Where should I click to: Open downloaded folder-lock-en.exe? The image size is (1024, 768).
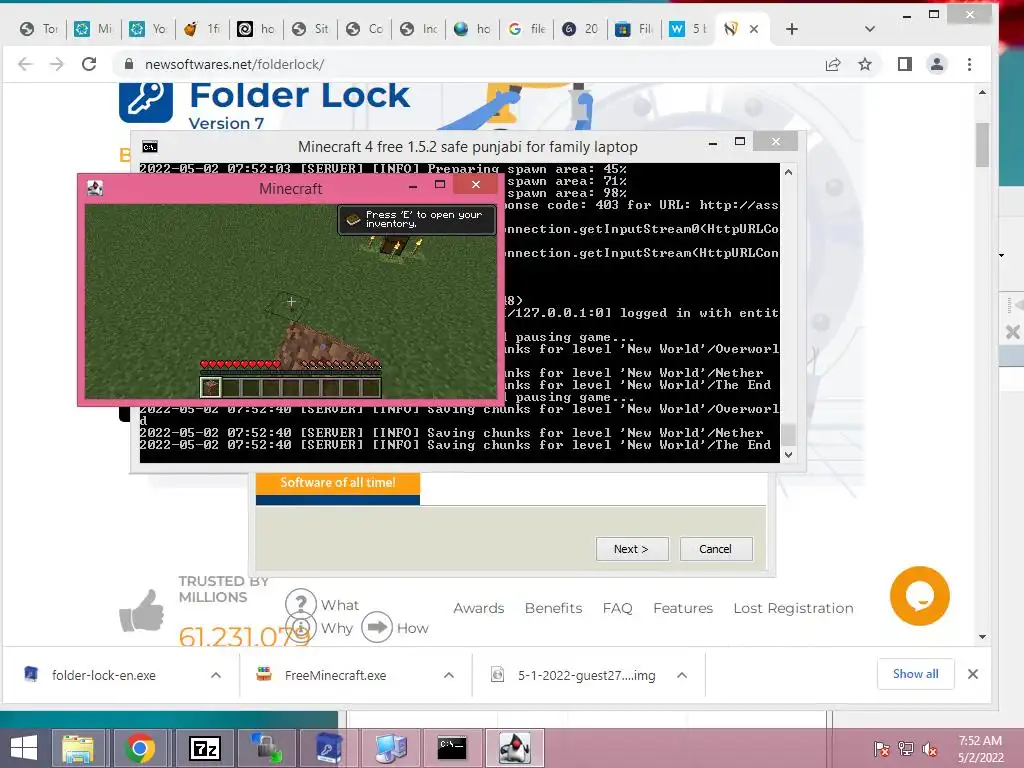pos(104,675)
